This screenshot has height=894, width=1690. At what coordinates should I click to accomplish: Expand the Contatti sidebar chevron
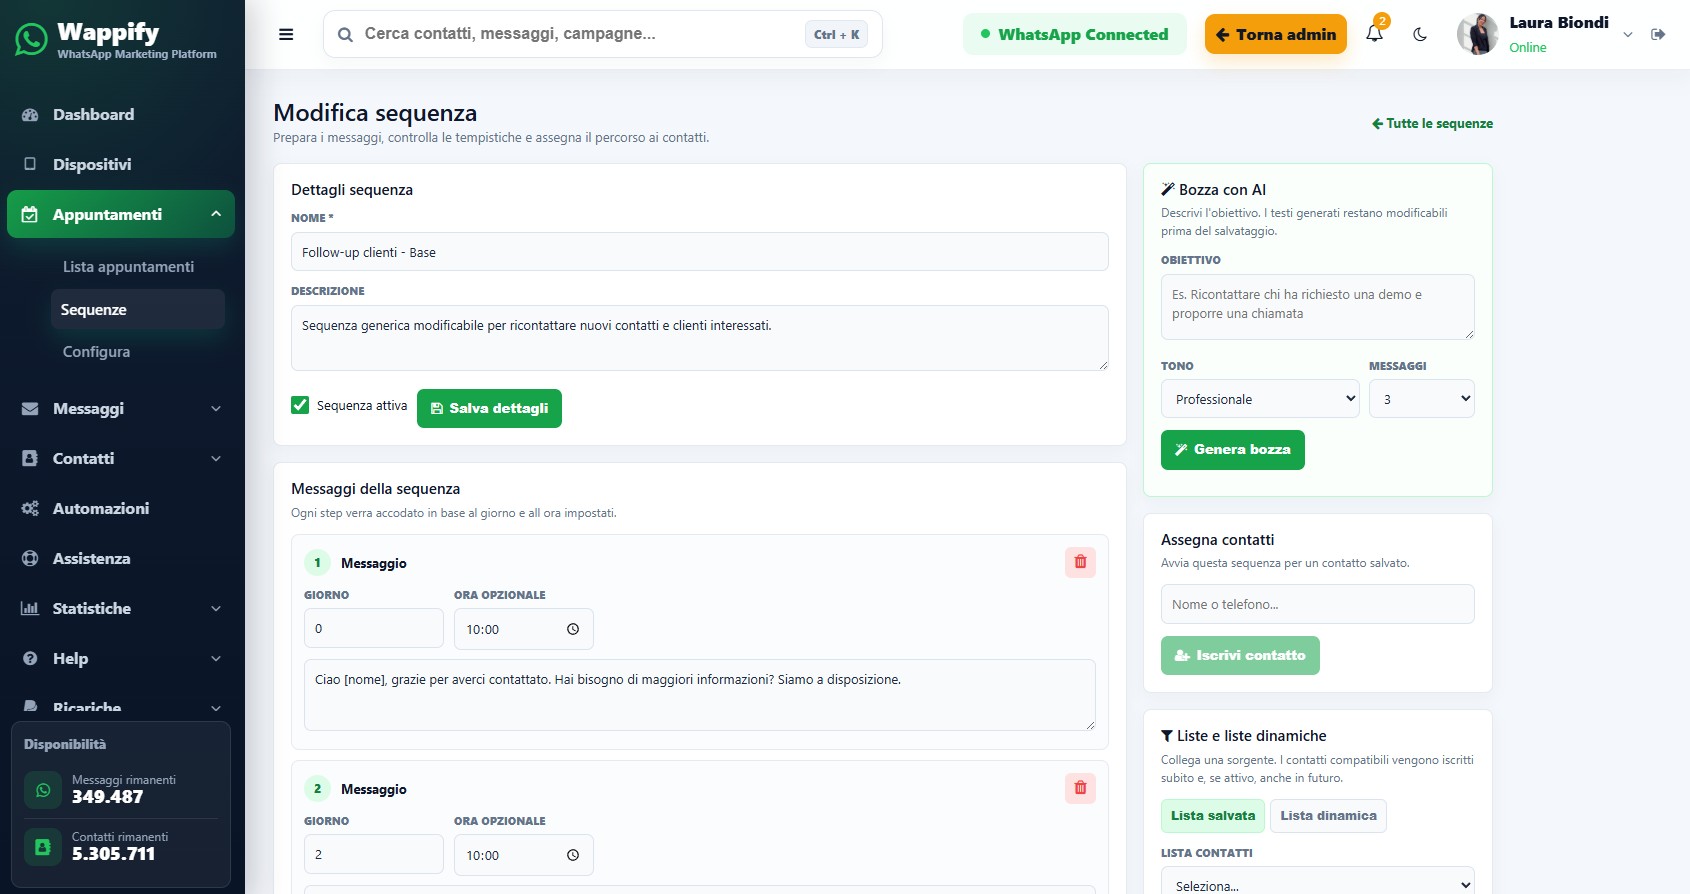(x=216, y=458)
